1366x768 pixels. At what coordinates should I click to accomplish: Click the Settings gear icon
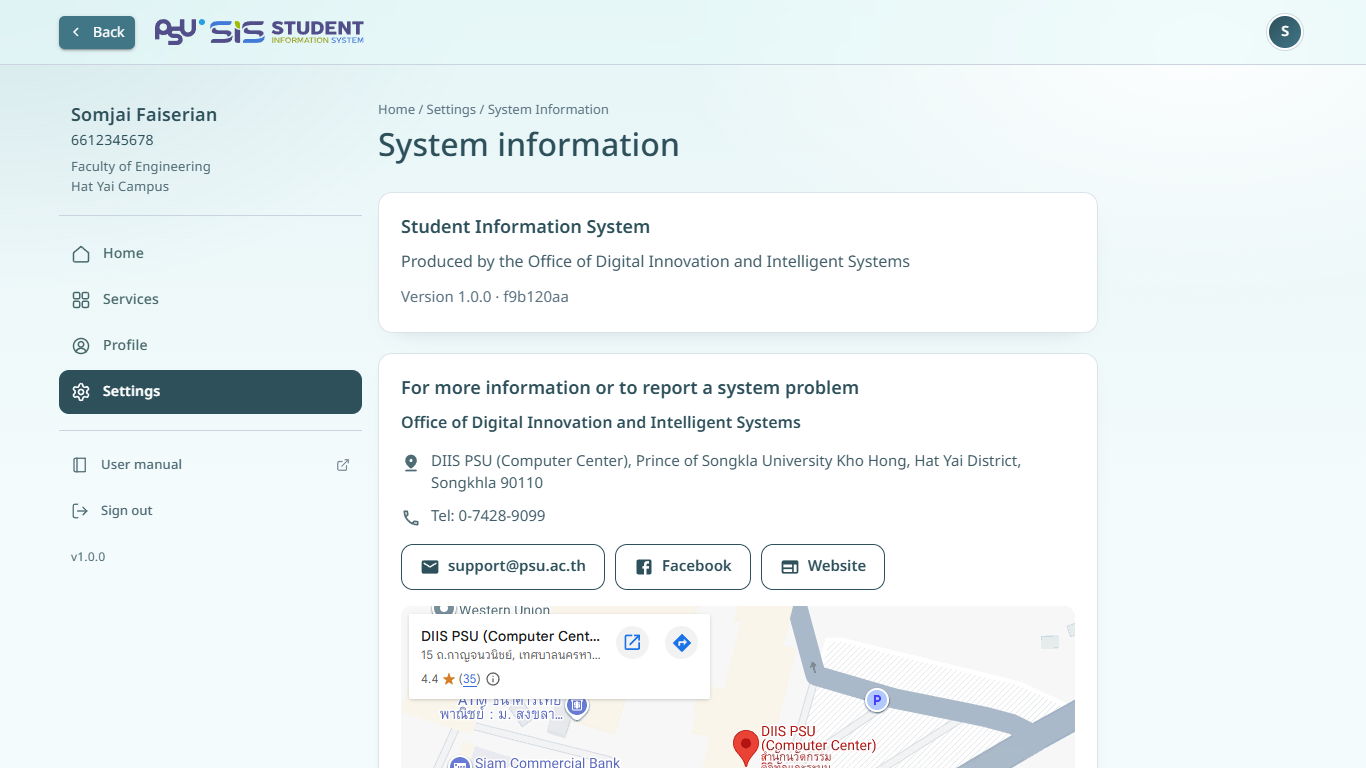point(81,392)
